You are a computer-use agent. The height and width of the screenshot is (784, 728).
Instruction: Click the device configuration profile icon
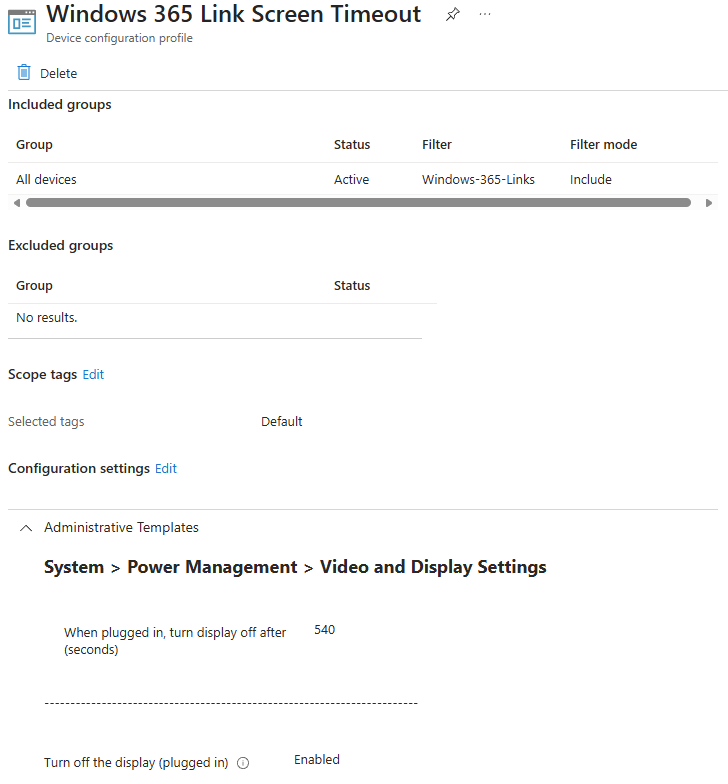pos(22,22)
